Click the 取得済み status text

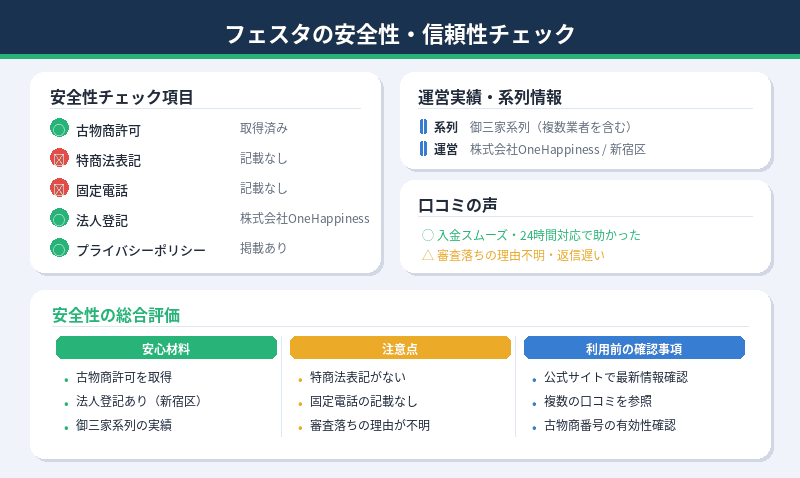[264, 128]
